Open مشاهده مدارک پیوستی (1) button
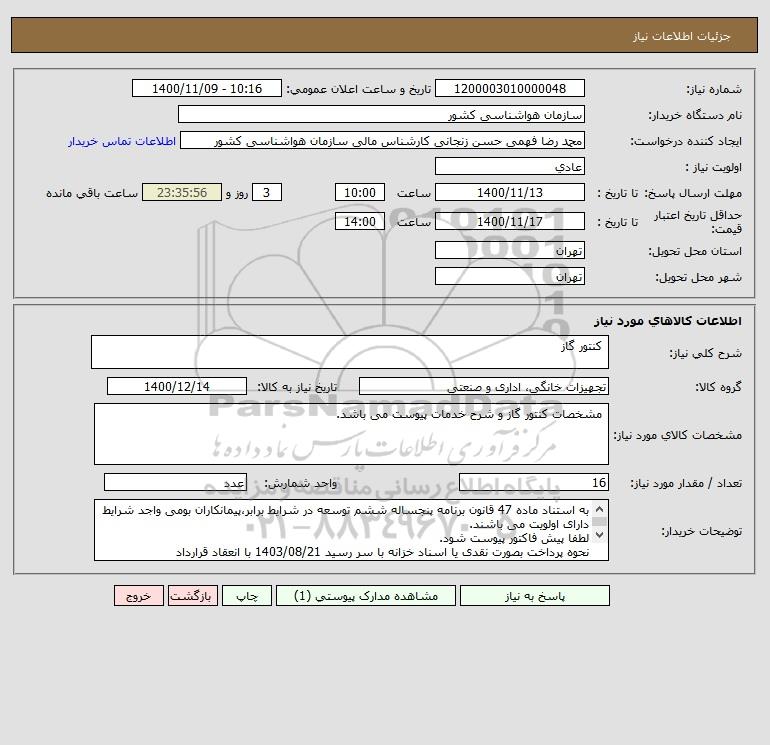Viewport: 770px width, 745px height. coord(366,596)
